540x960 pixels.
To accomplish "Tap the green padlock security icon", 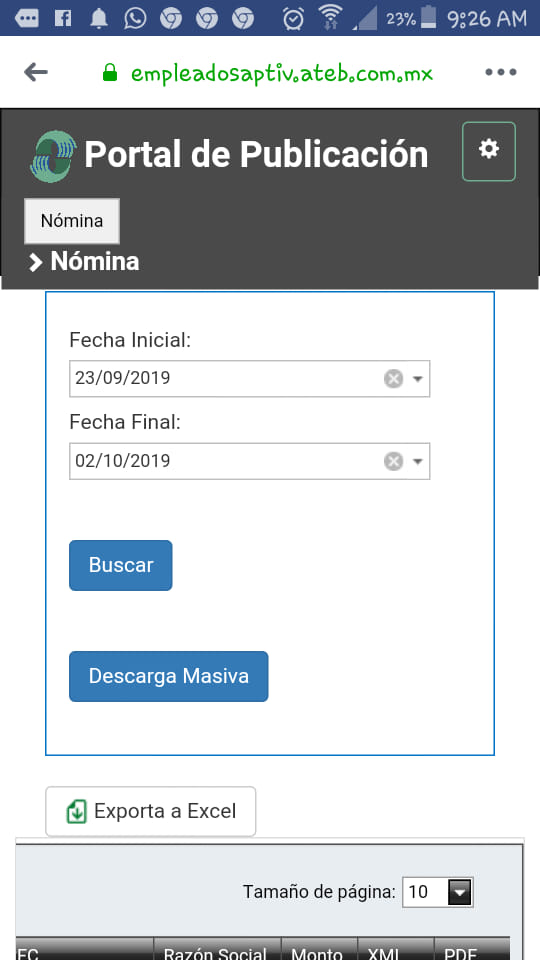I will point(110,73).
